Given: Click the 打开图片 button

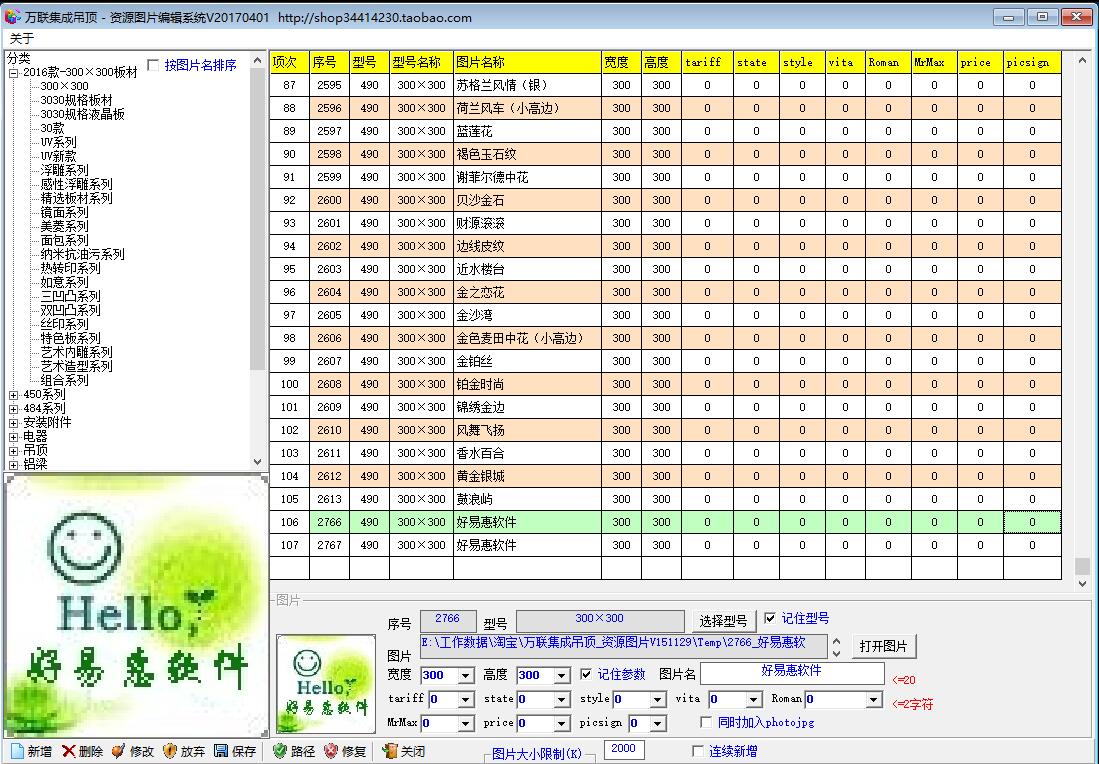Looking at the screenshot, I should tap(883, 646).
